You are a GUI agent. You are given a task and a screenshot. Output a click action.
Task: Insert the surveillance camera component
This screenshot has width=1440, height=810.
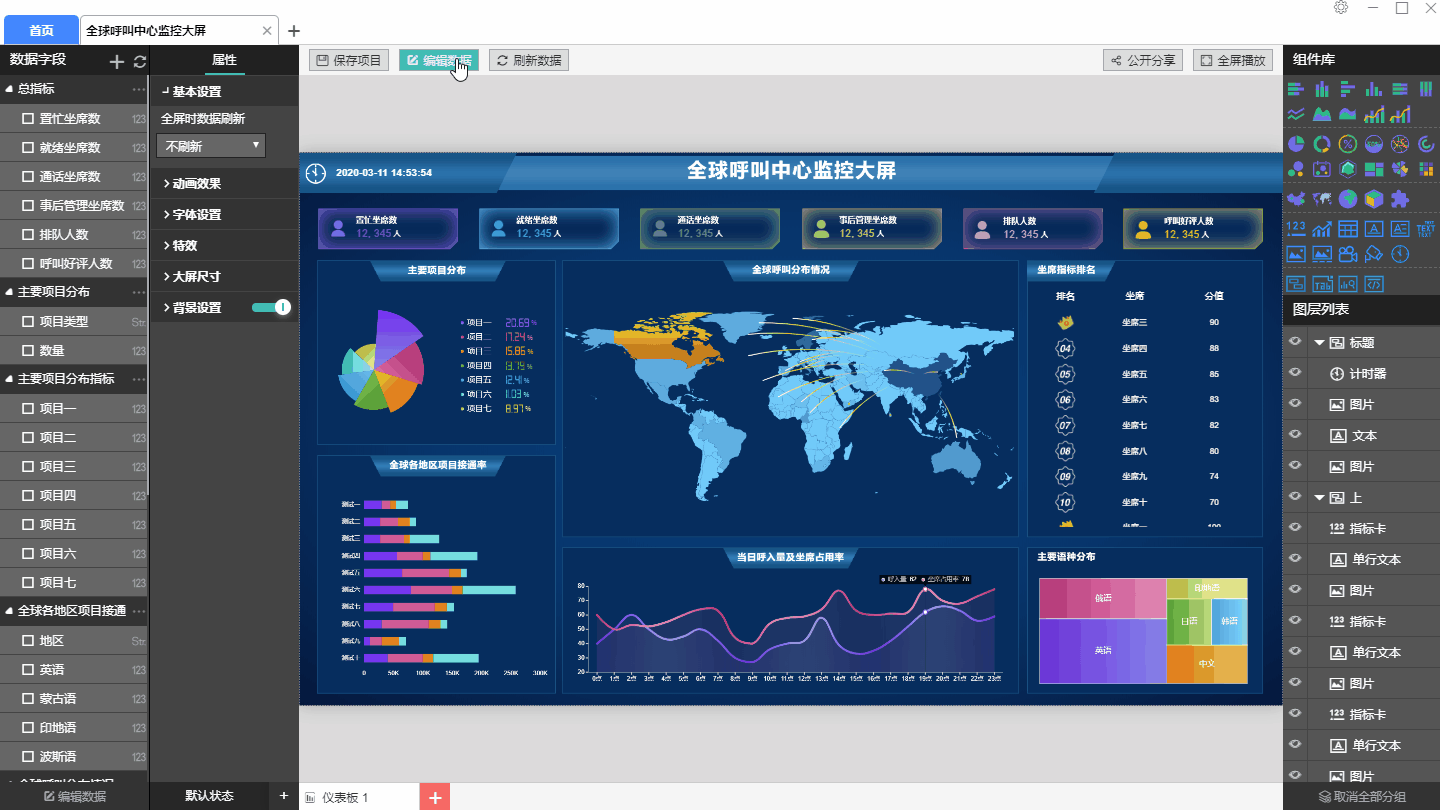coord(1374,254)
